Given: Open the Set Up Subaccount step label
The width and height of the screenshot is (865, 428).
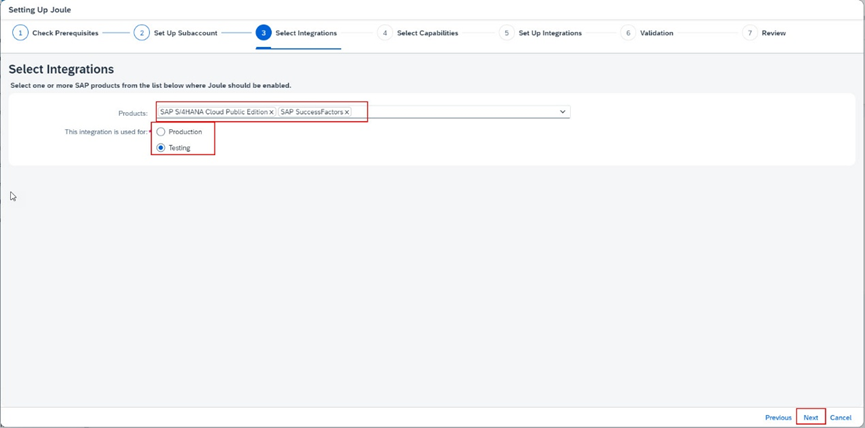Looking at the screenshot, I should click(x=185, y=33).
